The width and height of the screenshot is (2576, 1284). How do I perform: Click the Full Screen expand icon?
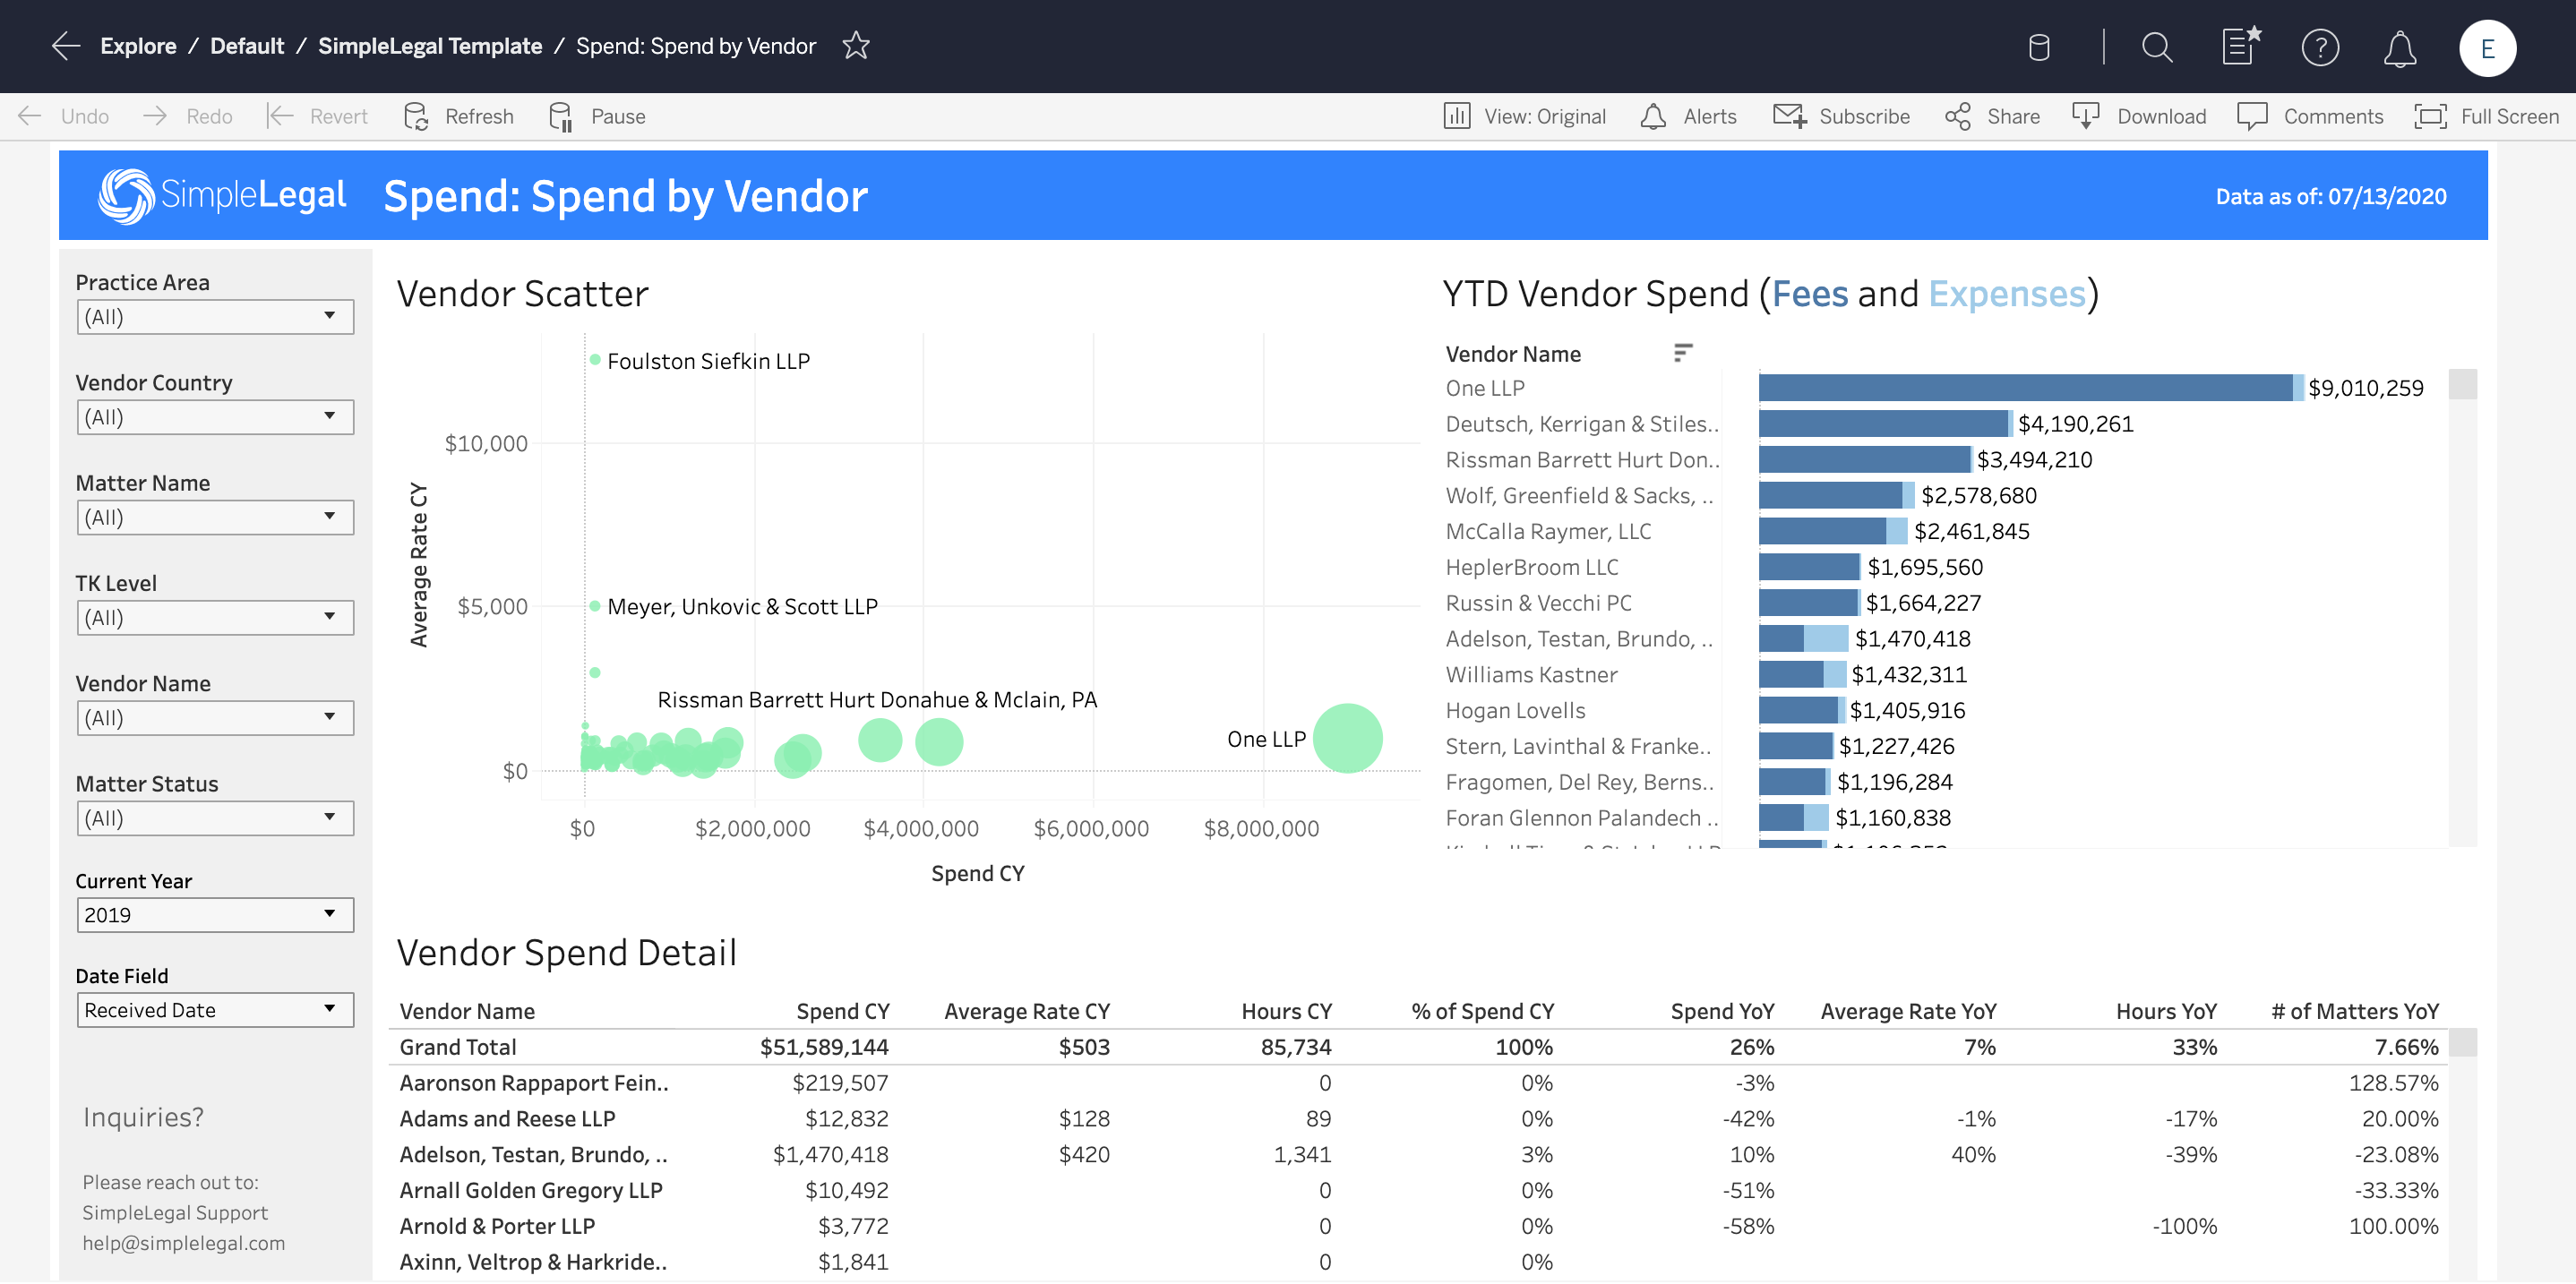click(x=2430, y=115)
